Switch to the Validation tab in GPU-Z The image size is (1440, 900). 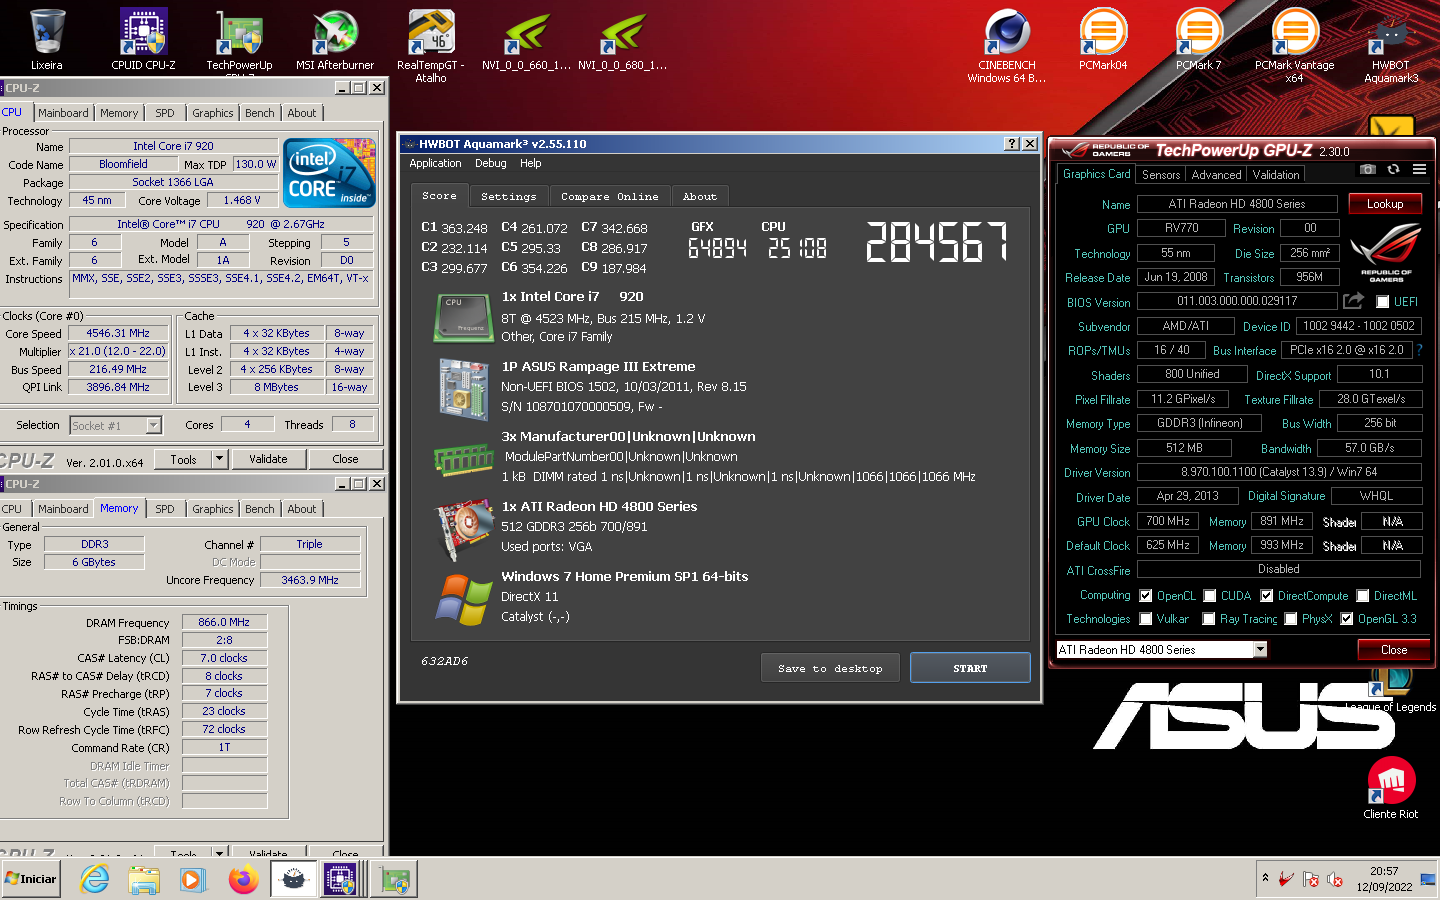(1276, 175)
